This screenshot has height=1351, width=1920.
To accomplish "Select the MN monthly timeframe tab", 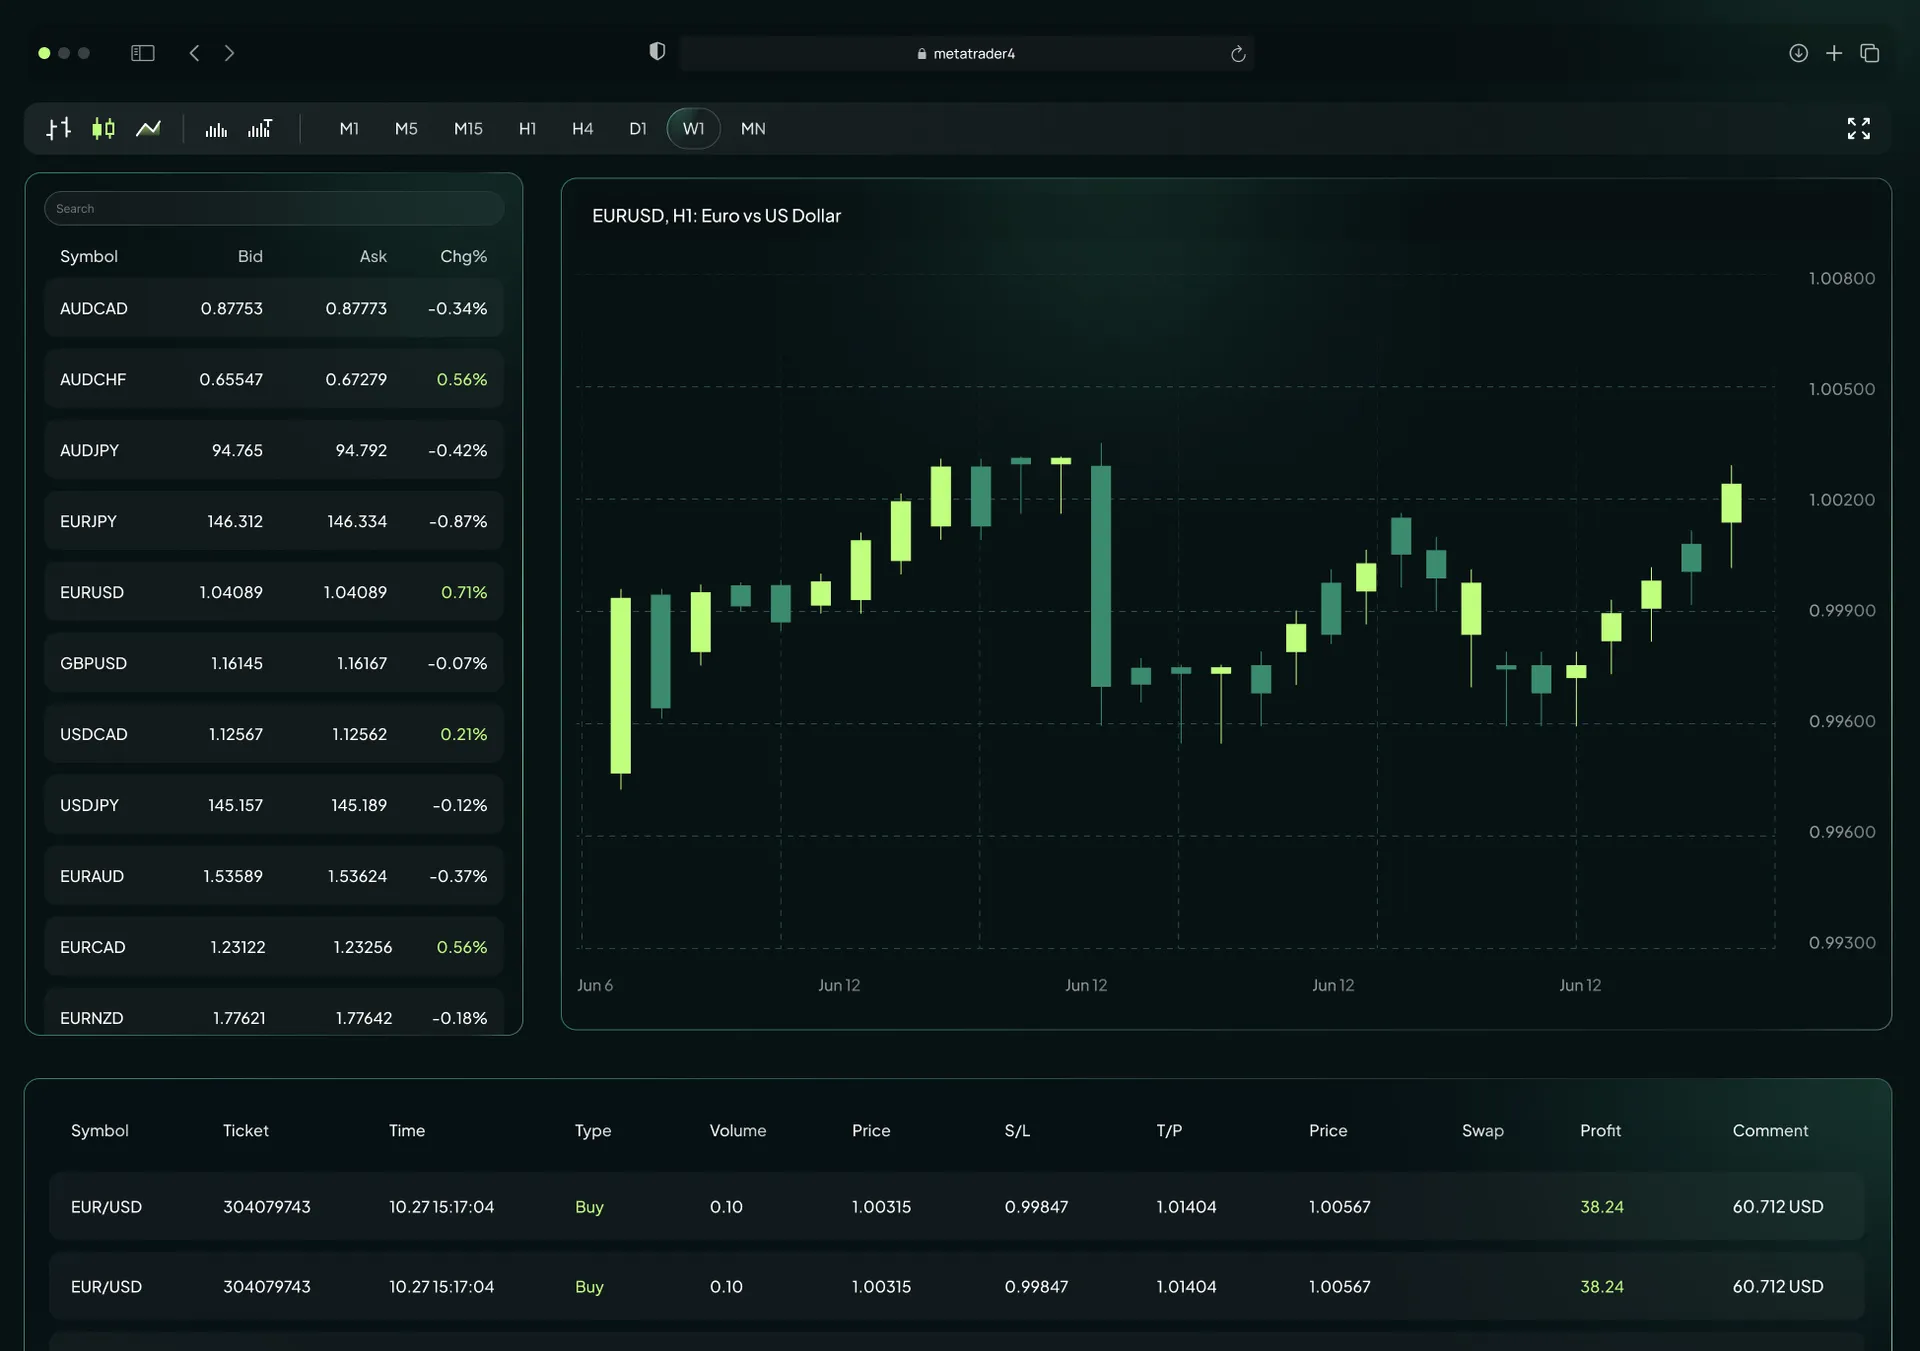I will [753, 128].
